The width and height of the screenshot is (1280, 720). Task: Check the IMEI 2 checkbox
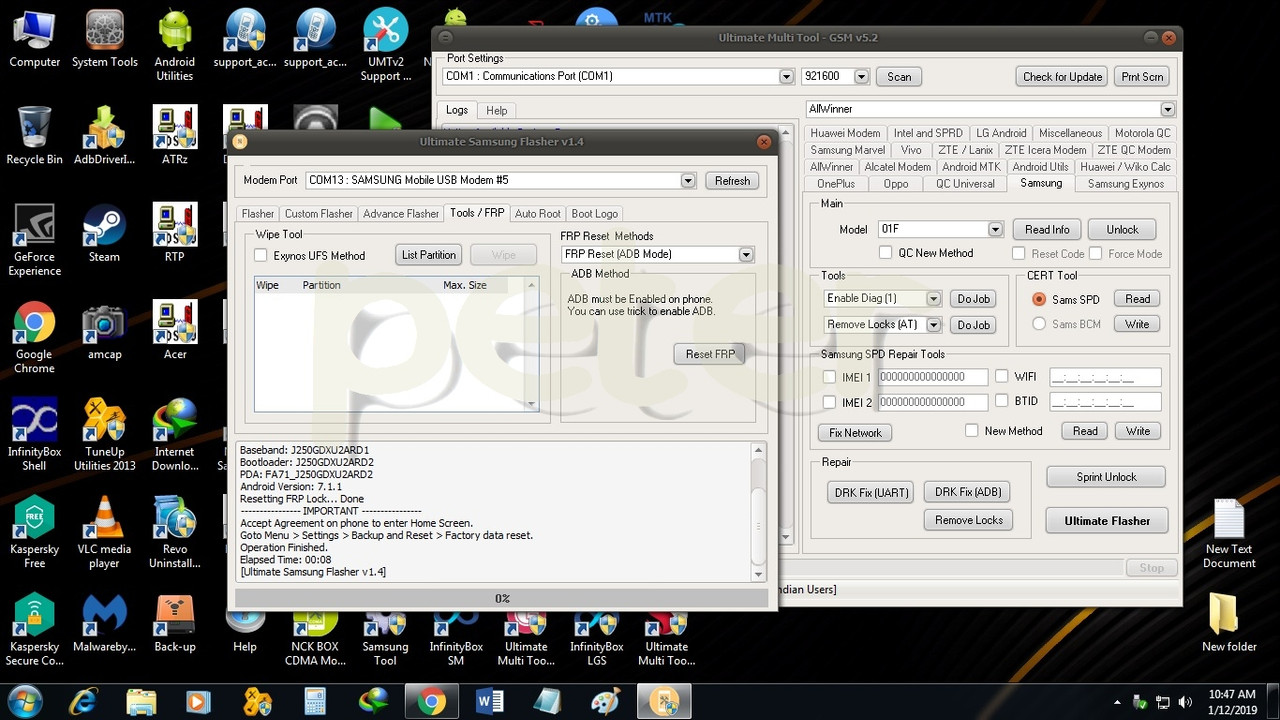tap(829, 402)
